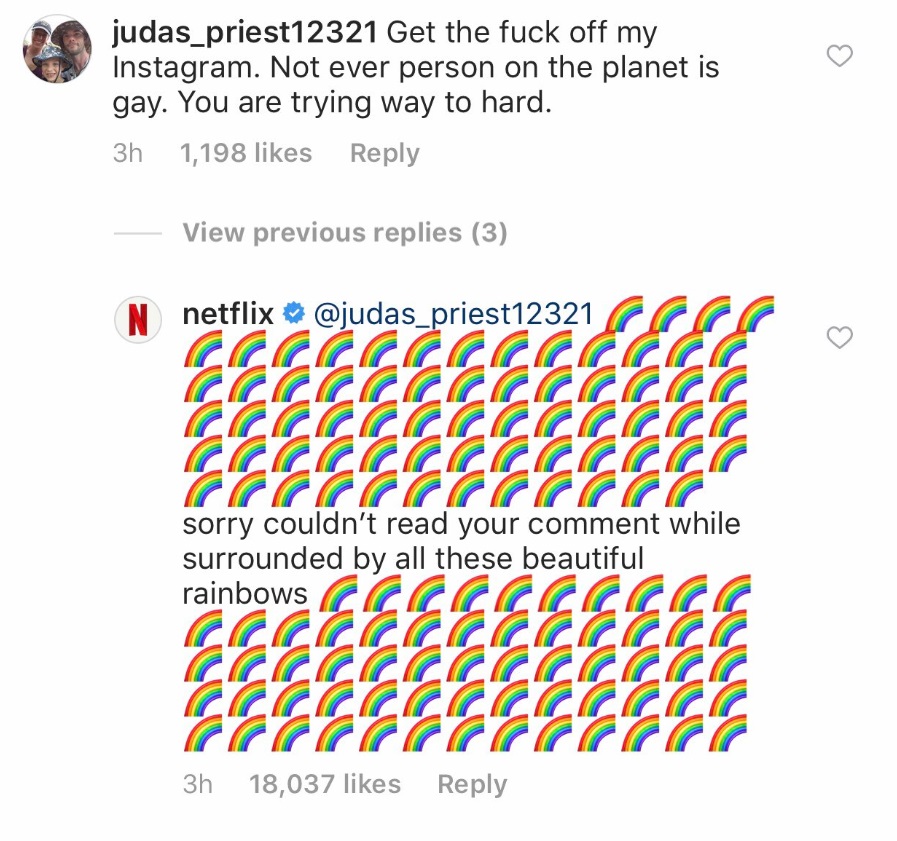Show the 18,037 likes list
The height and width of the screenshot is (841, 897).
pyautogui.click(x=325, y=784)
